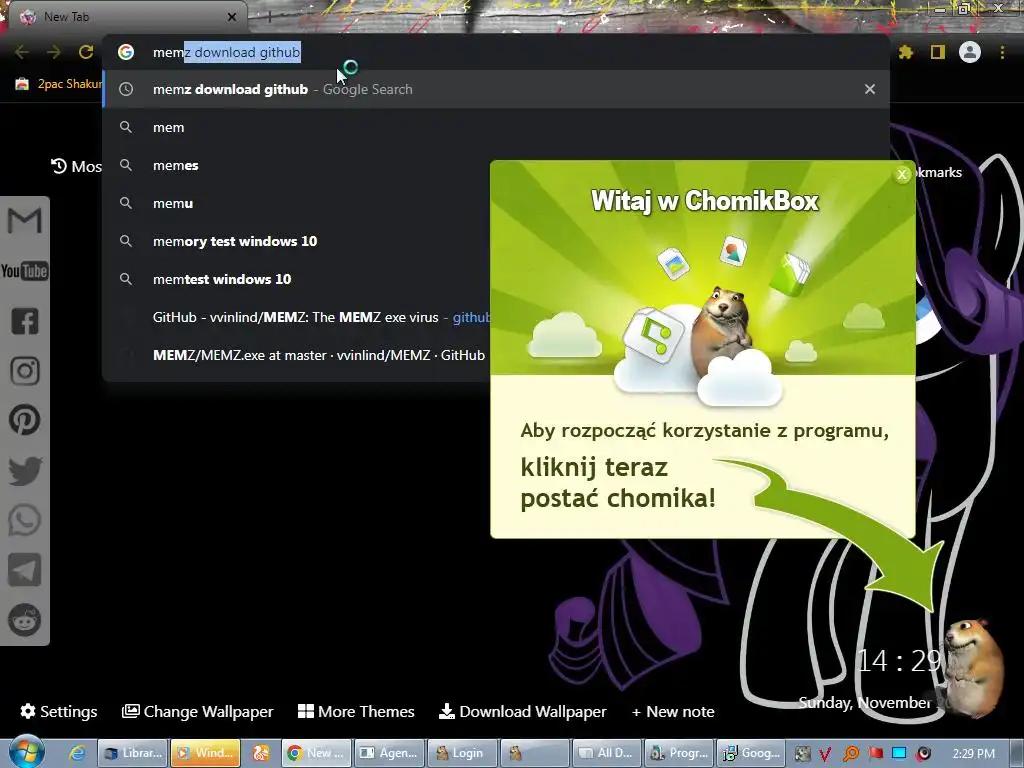
Task: Open the Action Center flag tray icon
Action: click(875, 754)
